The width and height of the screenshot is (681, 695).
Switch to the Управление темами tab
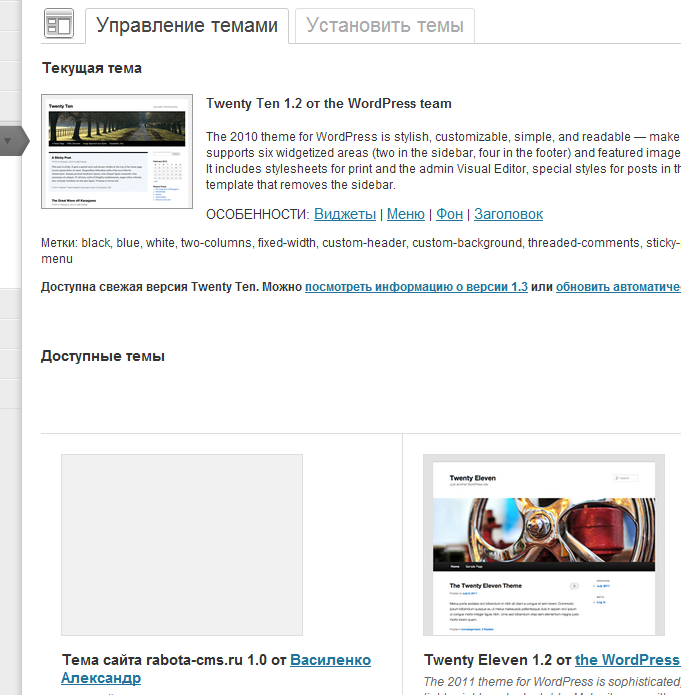pyautogui.click(x=187, y=26)
